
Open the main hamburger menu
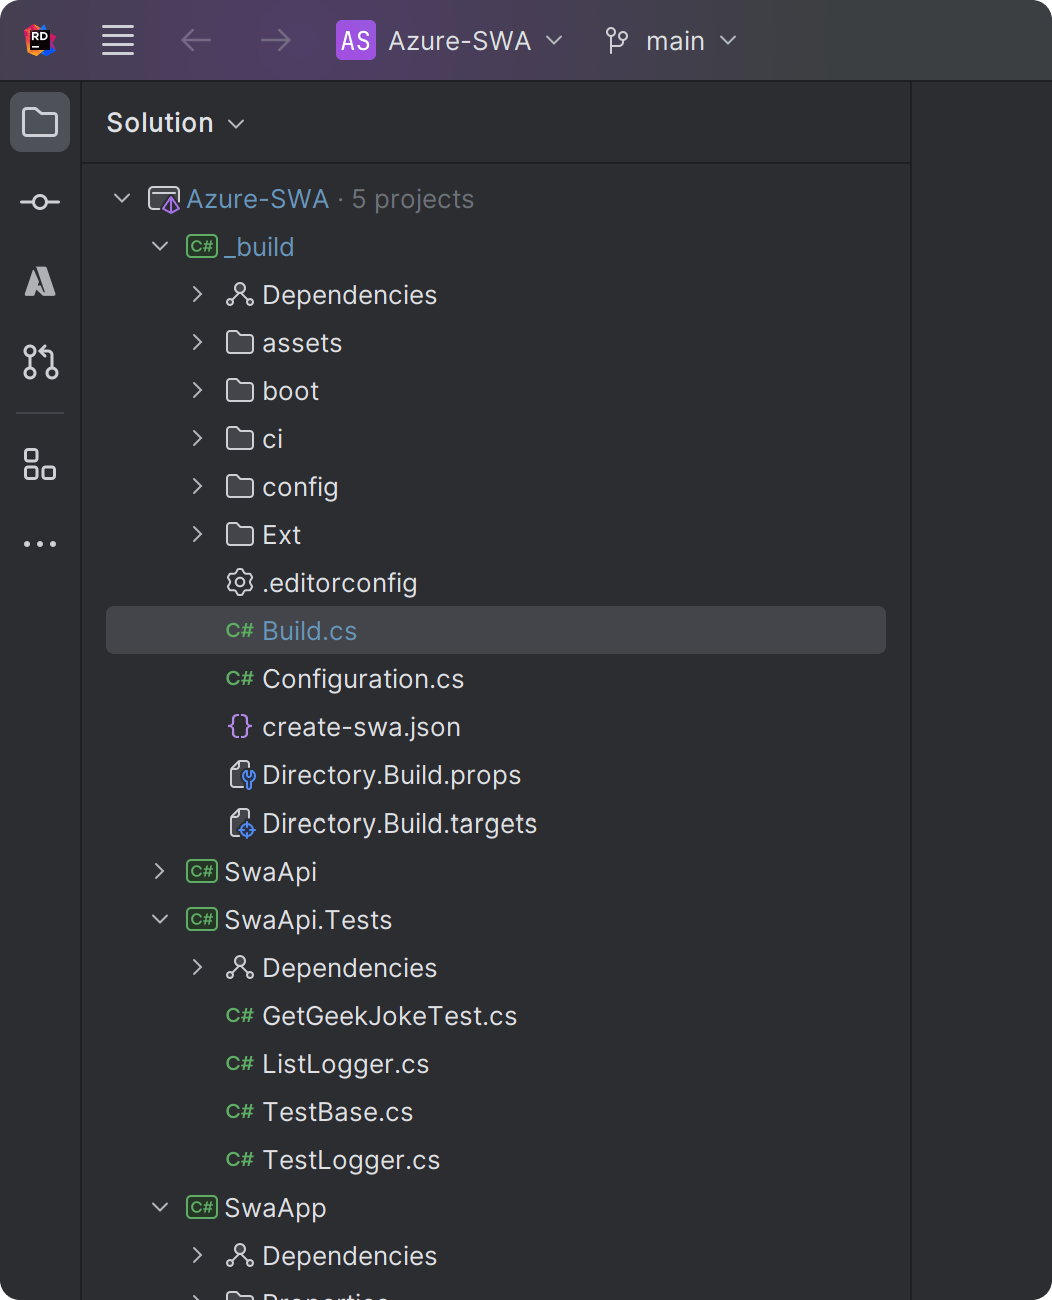pyautogui.click(x=117, y=40)
